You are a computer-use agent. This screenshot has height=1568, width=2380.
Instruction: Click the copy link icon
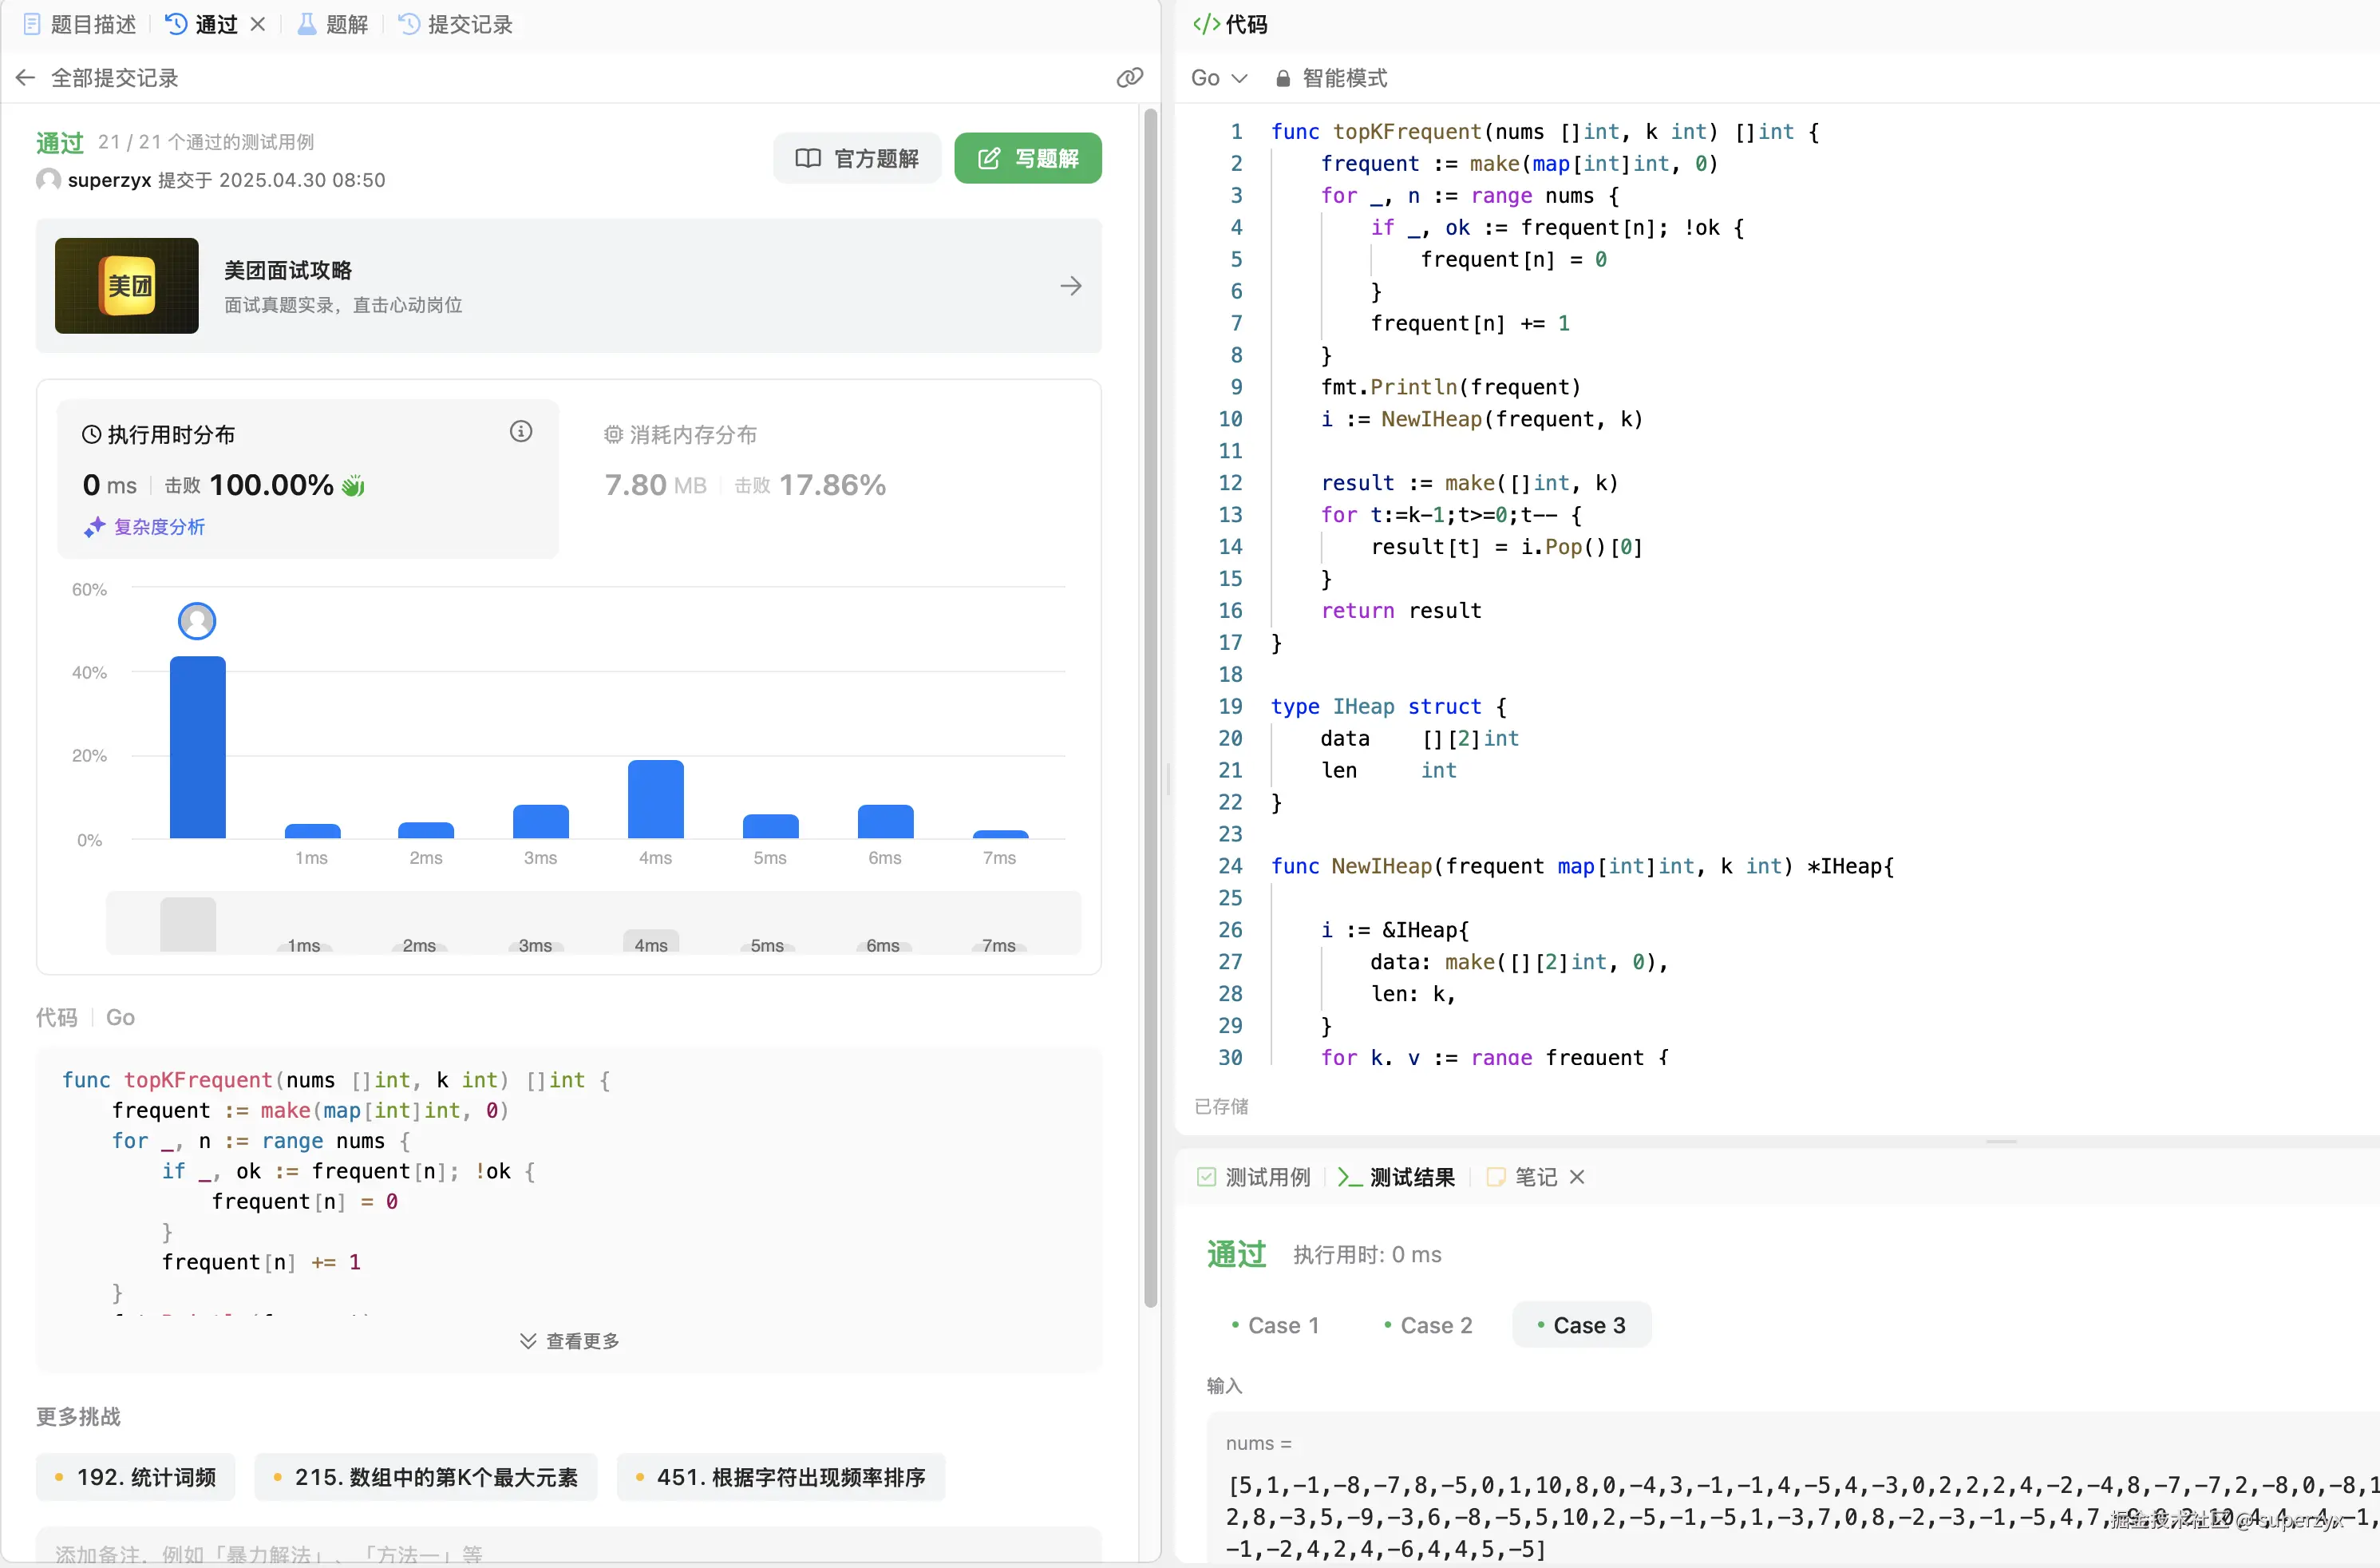[1129, 78]
